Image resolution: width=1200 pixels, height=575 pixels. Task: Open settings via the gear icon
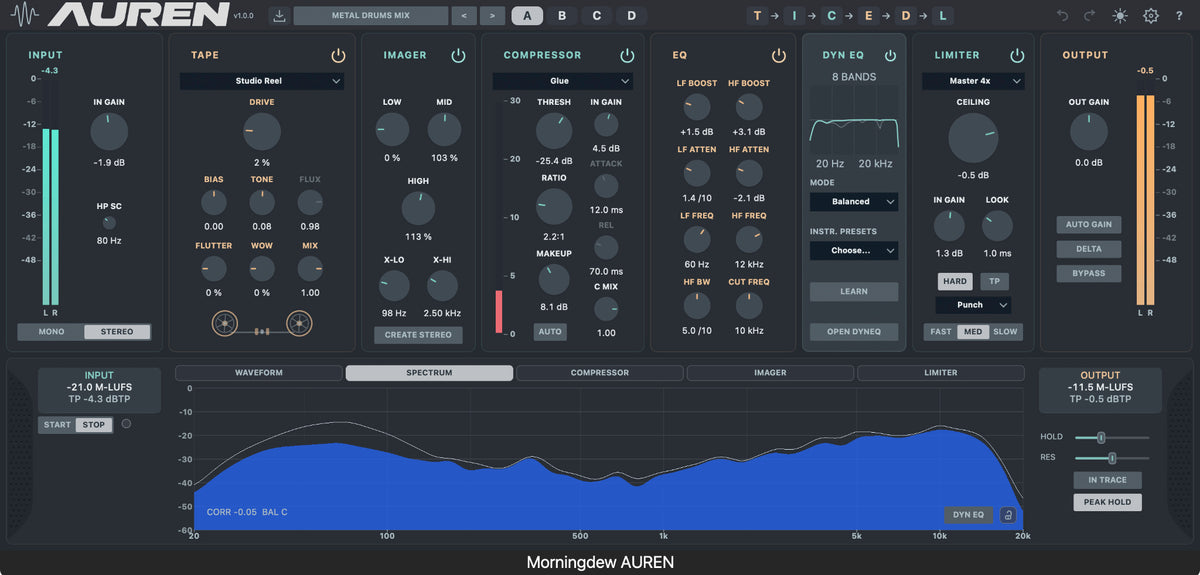point(1151,16)
